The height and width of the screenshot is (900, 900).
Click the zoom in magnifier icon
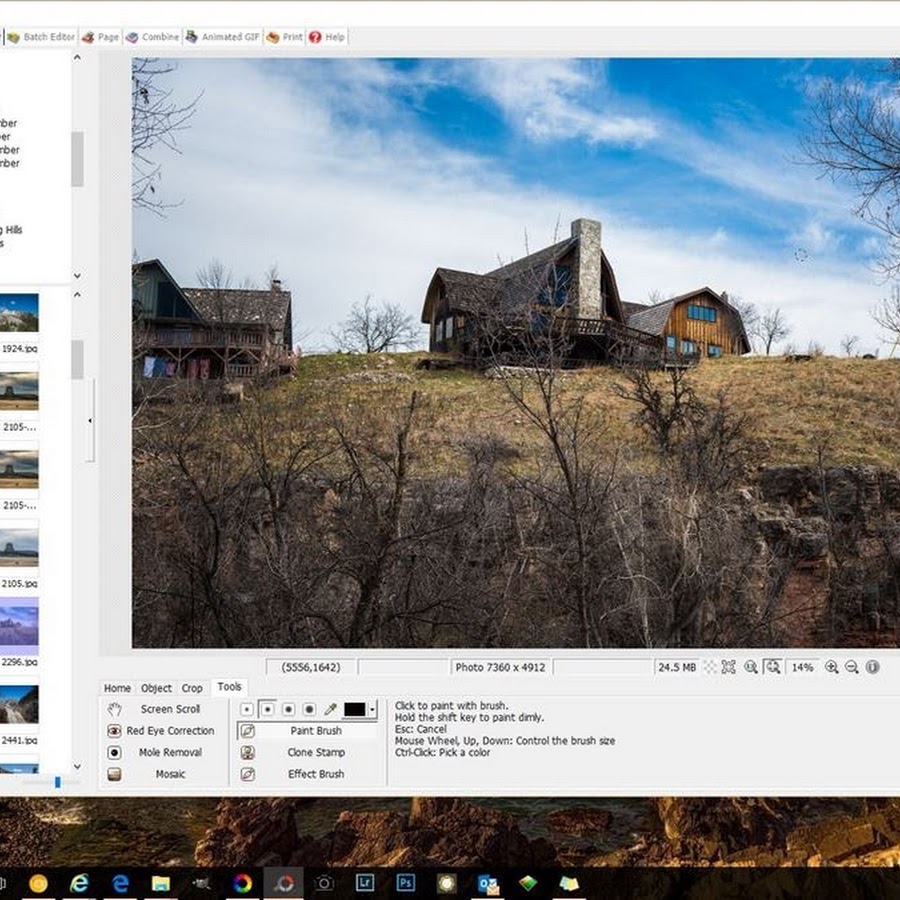(x=831, y=667)
